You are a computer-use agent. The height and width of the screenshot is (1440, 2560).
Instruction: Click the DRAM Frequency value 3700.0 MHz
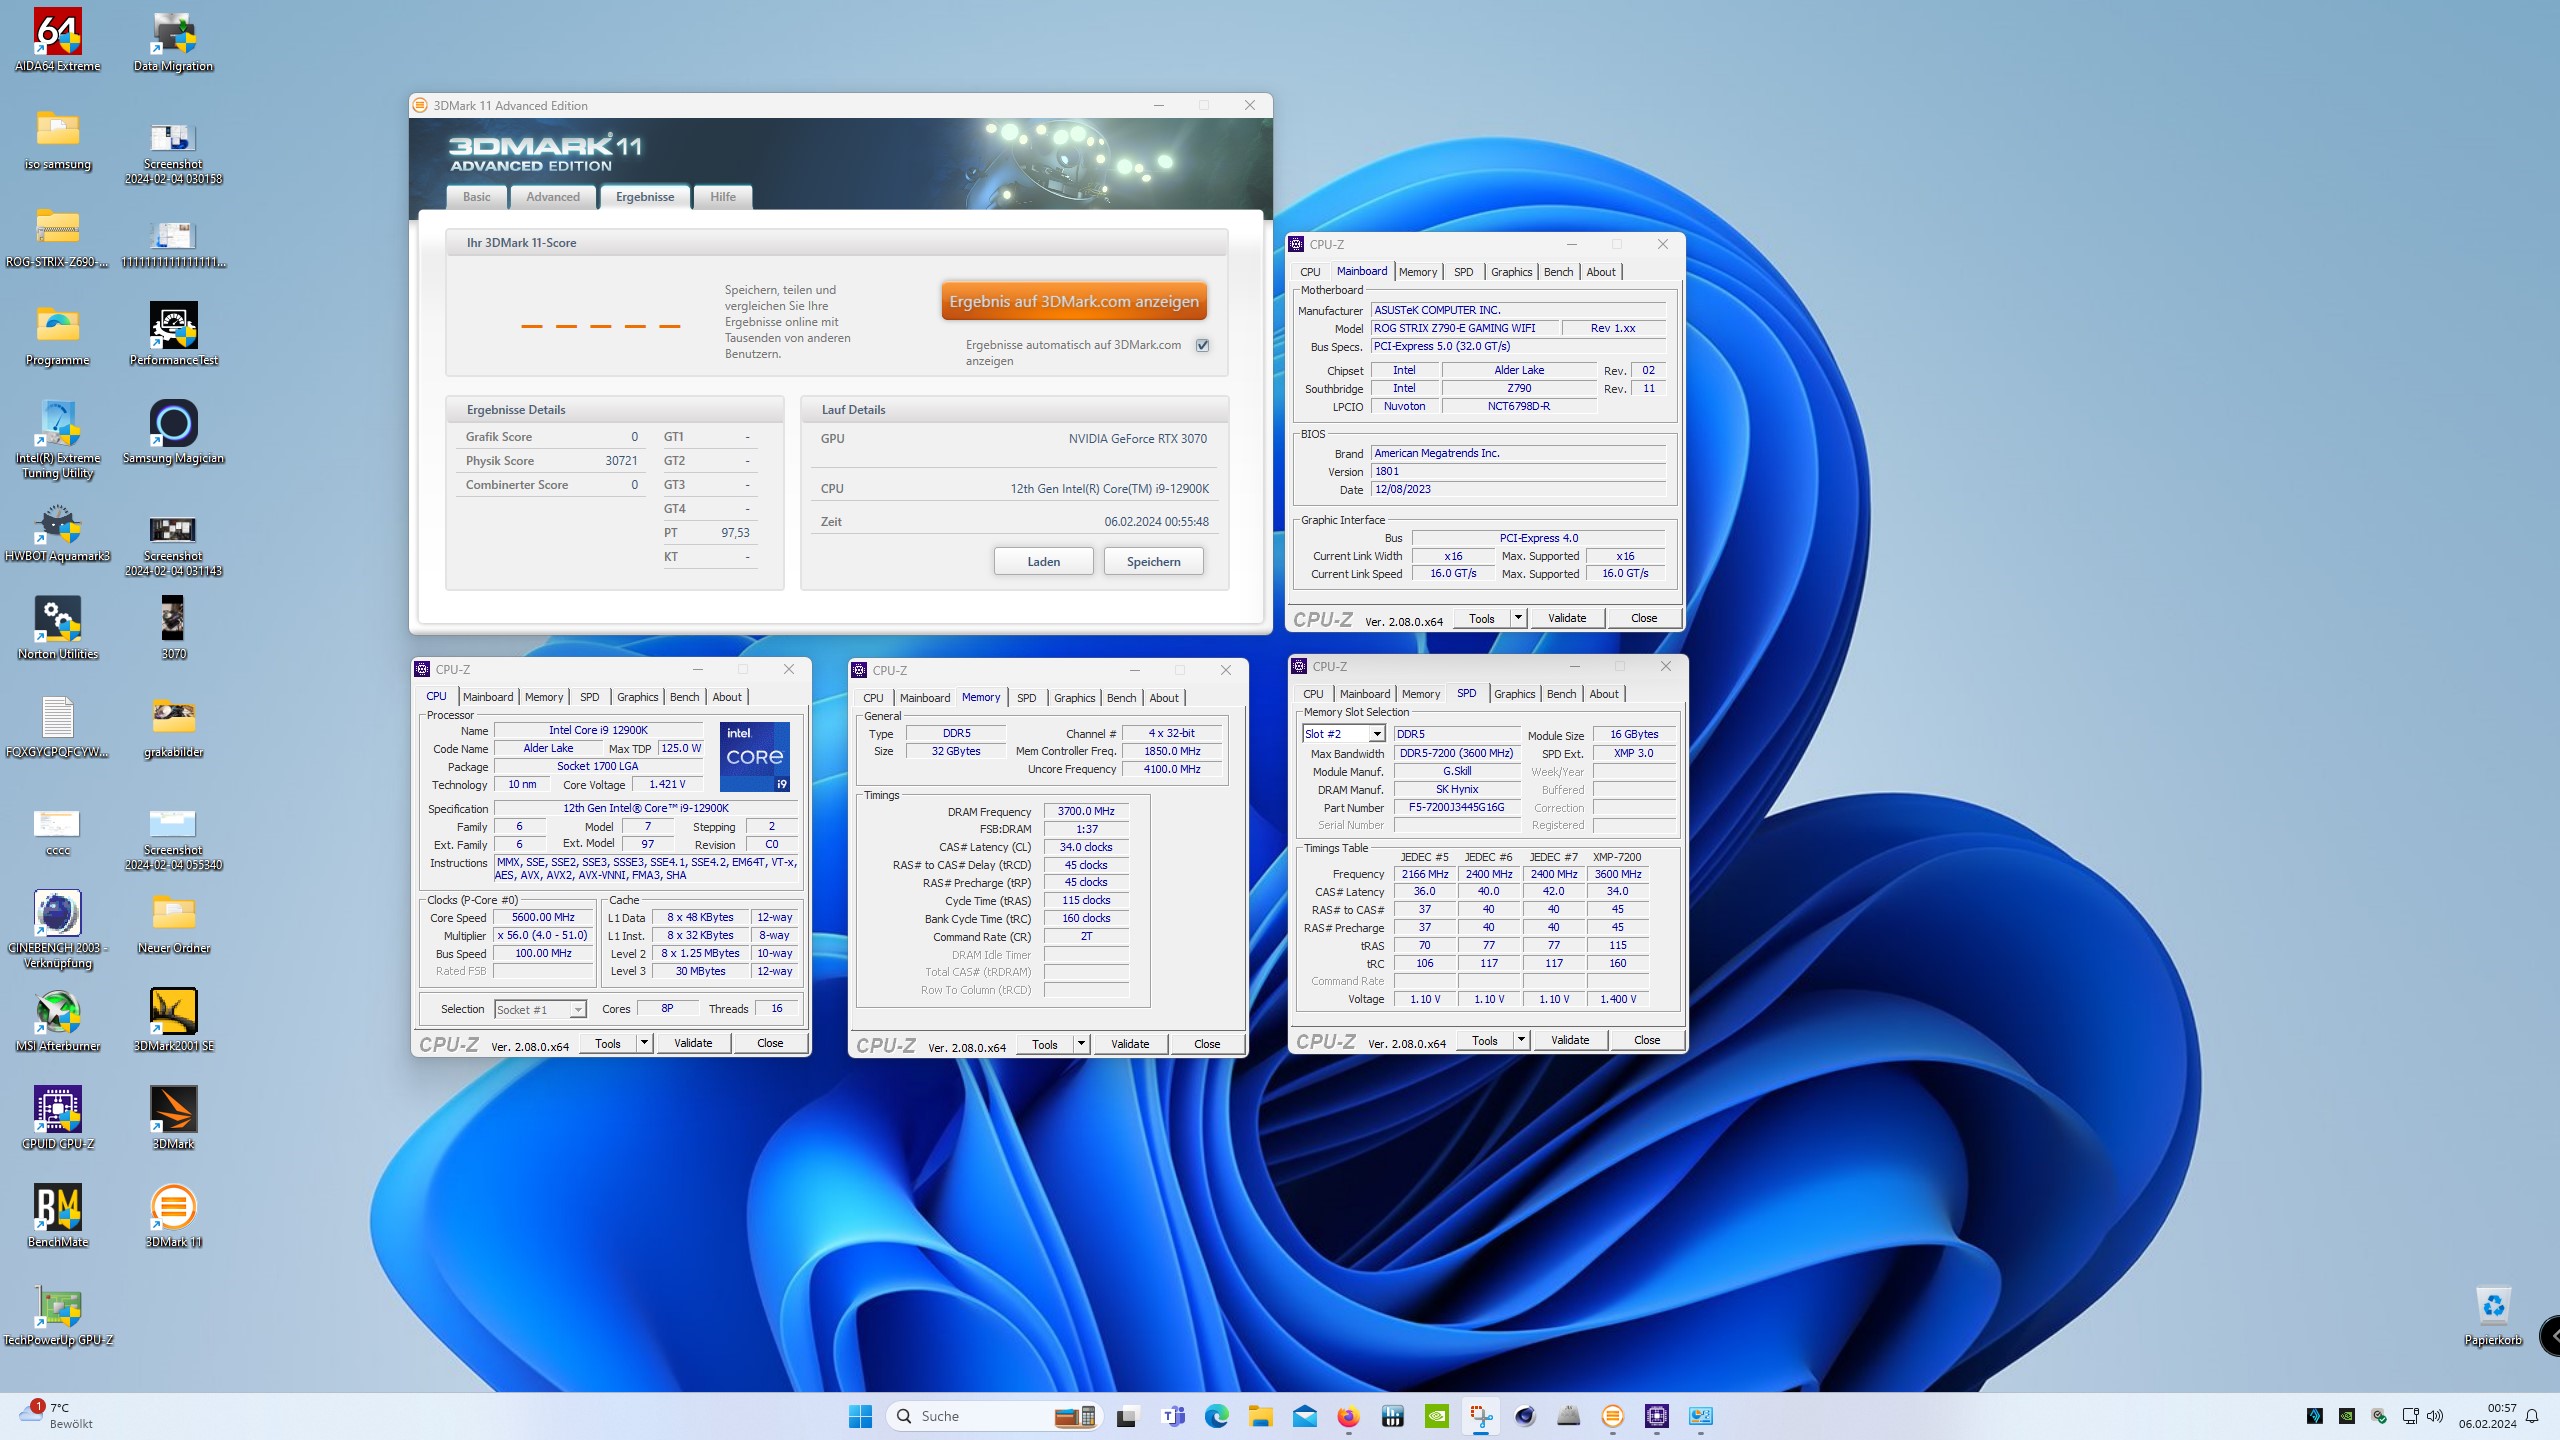(x=1086, y=811)
